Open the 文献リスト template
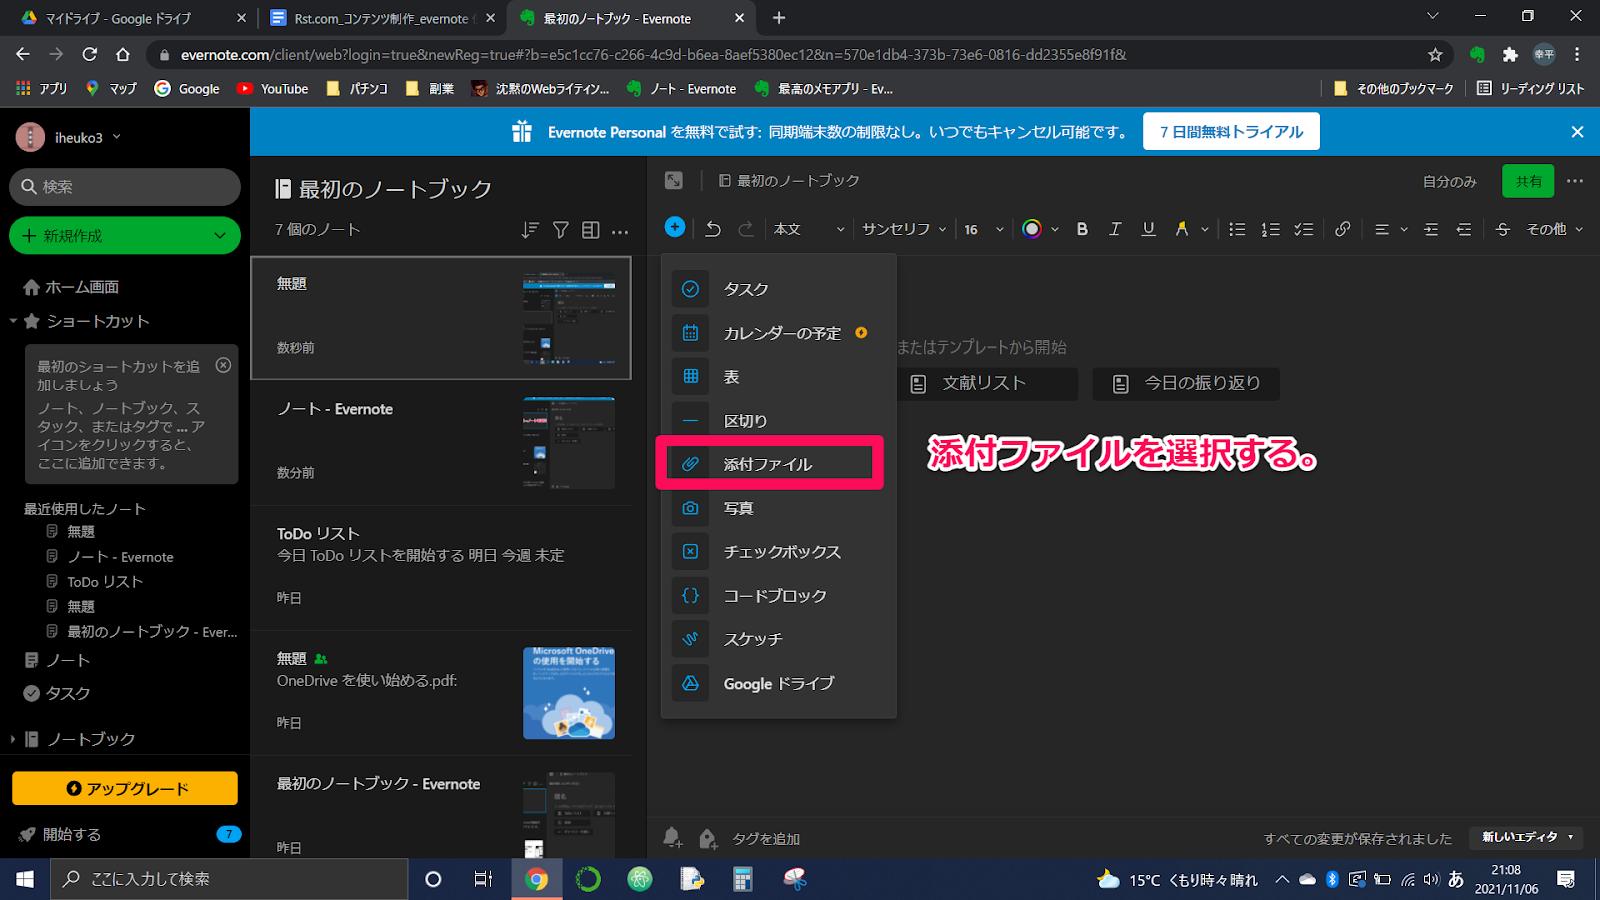Viewport: 1600px width, 900px height. tap(987, 383)
